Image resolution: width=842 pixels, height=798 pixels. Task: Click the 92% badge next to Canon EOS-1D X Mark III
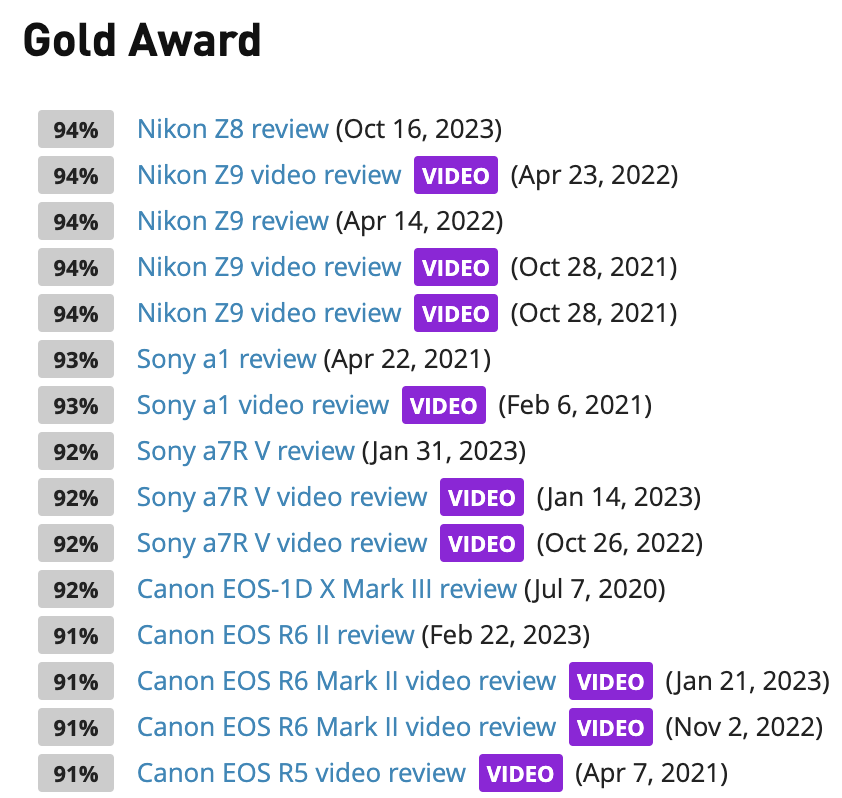click(x=75, y=589)
